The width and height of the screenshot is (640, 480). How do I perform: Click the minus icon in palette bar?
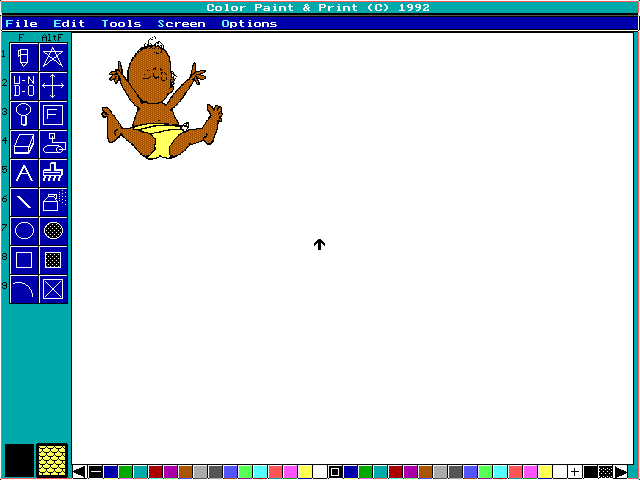pos(96,472)
